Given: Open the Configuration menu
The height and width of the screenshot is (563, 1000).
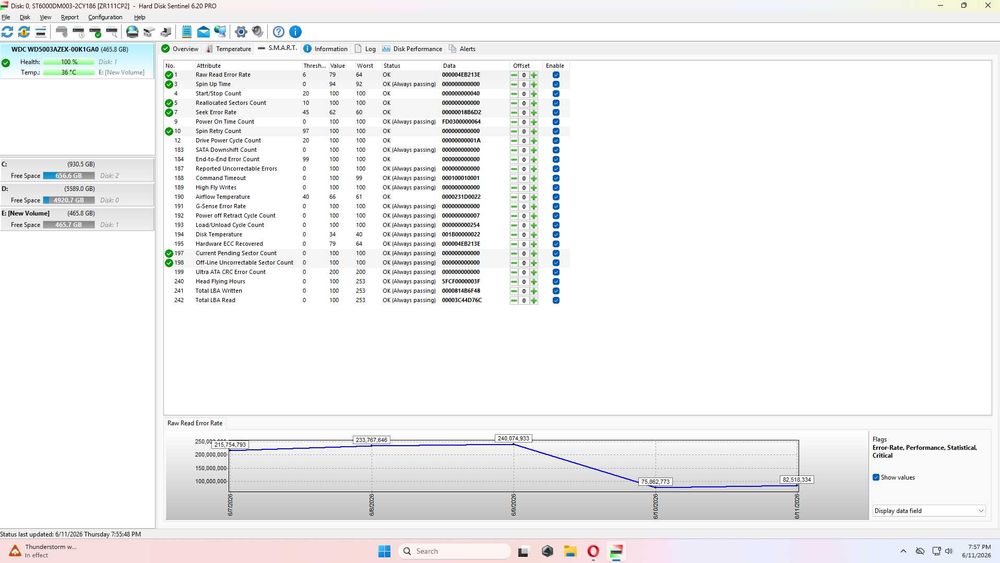Looking at the screenshot, I should click(105, 17).
